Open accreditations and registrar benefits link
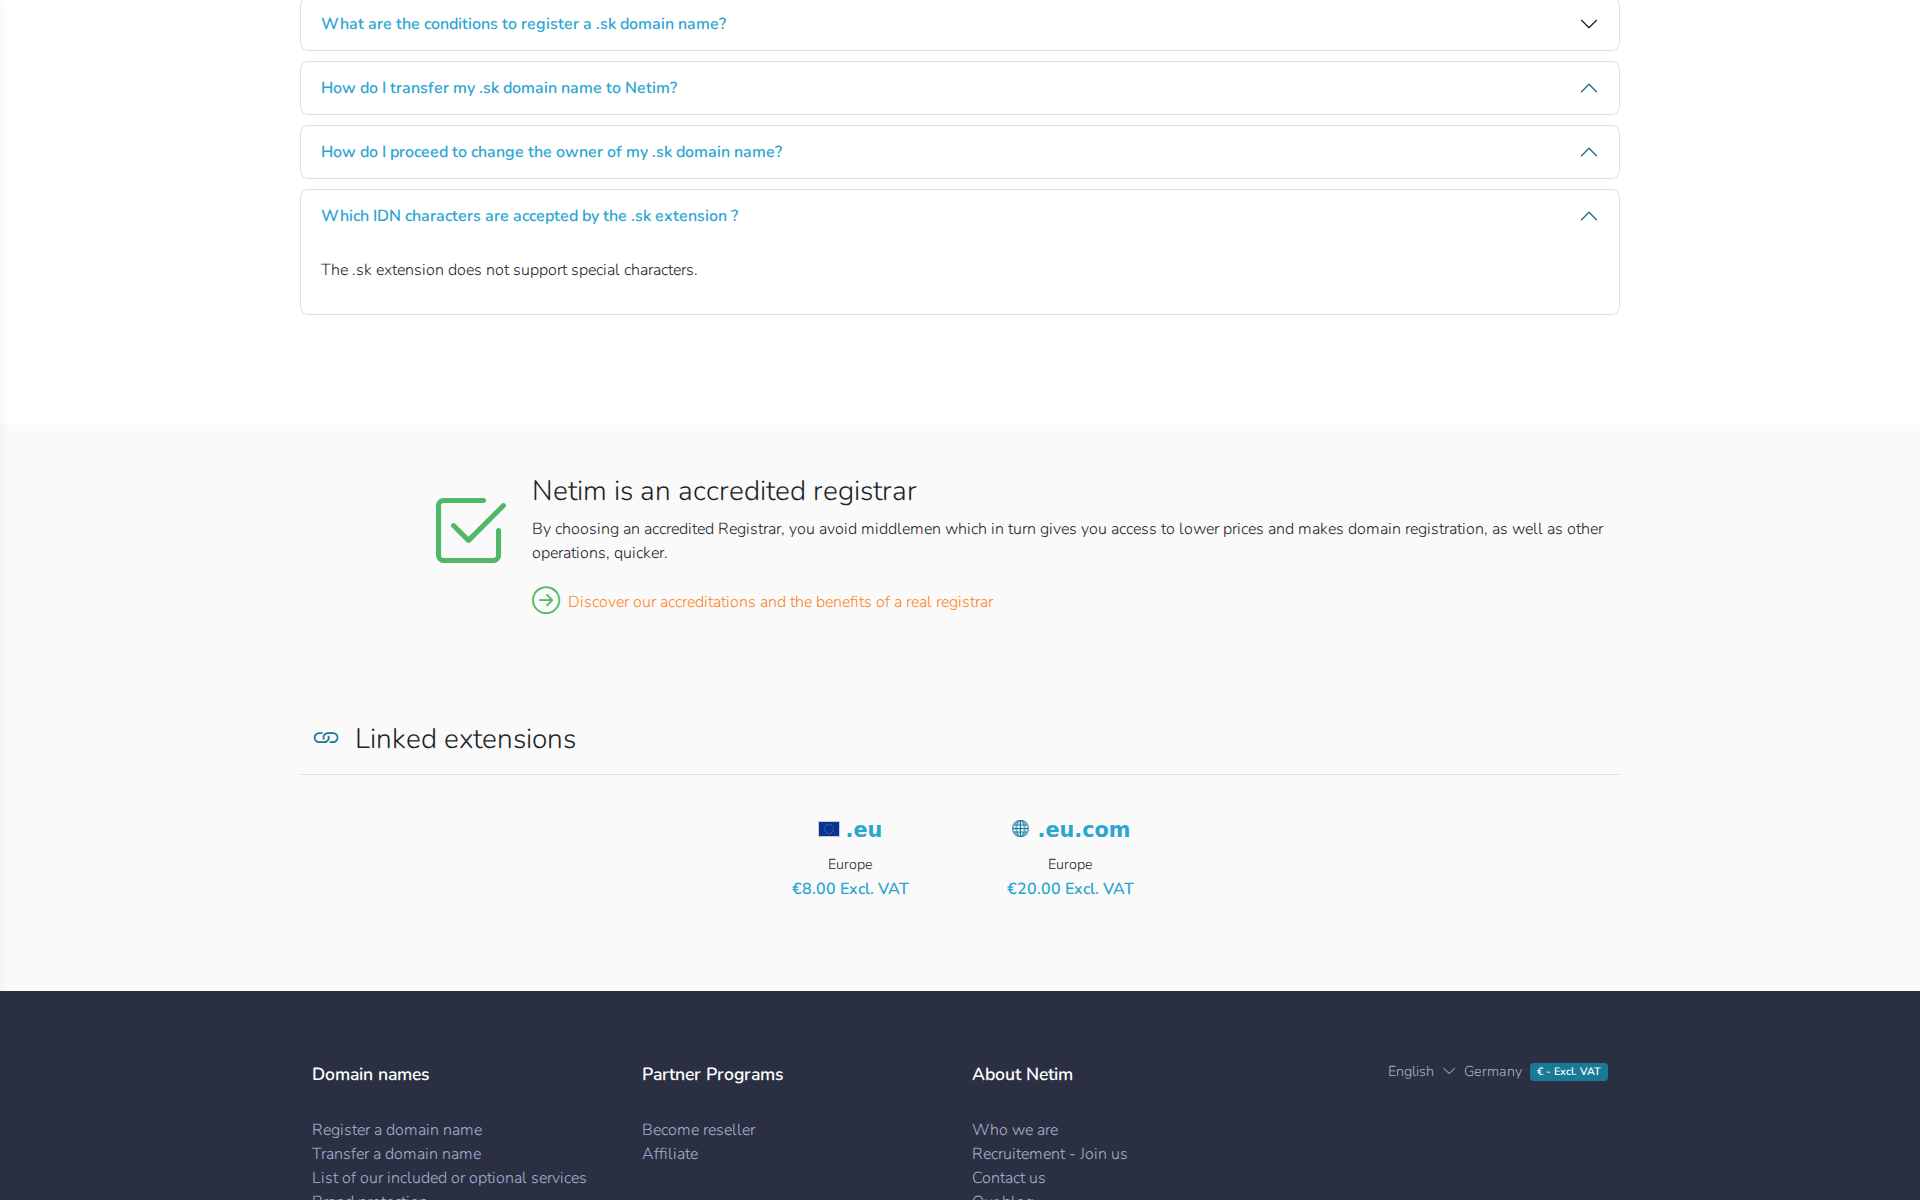 coord(780,602)
